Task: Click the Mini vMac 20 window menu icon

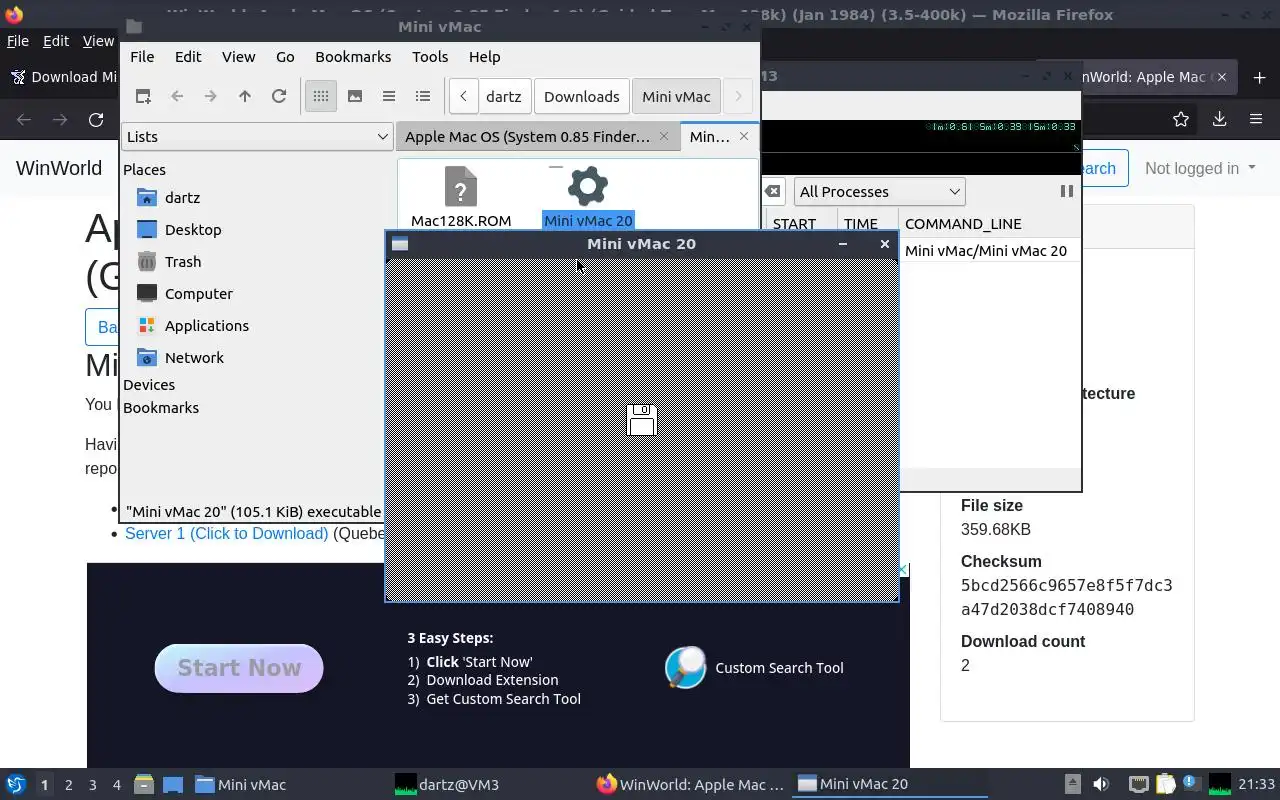Action: click(400, 244)
